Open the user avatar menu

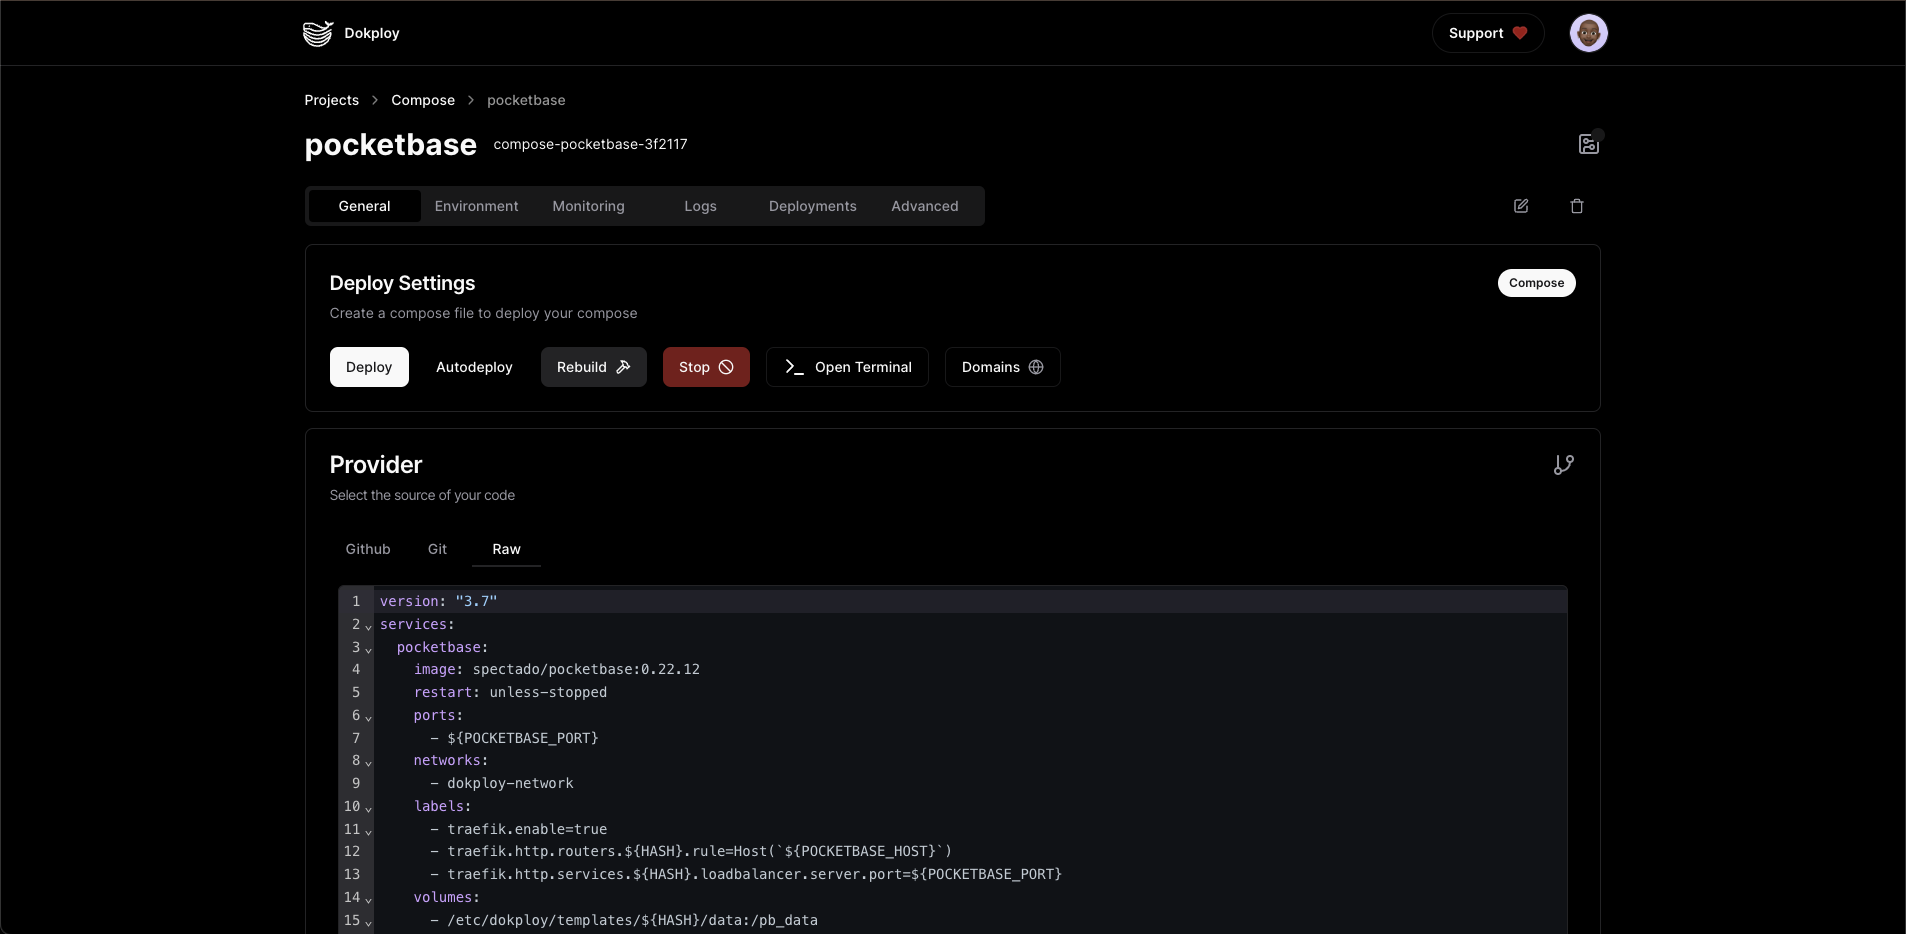coord(1588,33)
